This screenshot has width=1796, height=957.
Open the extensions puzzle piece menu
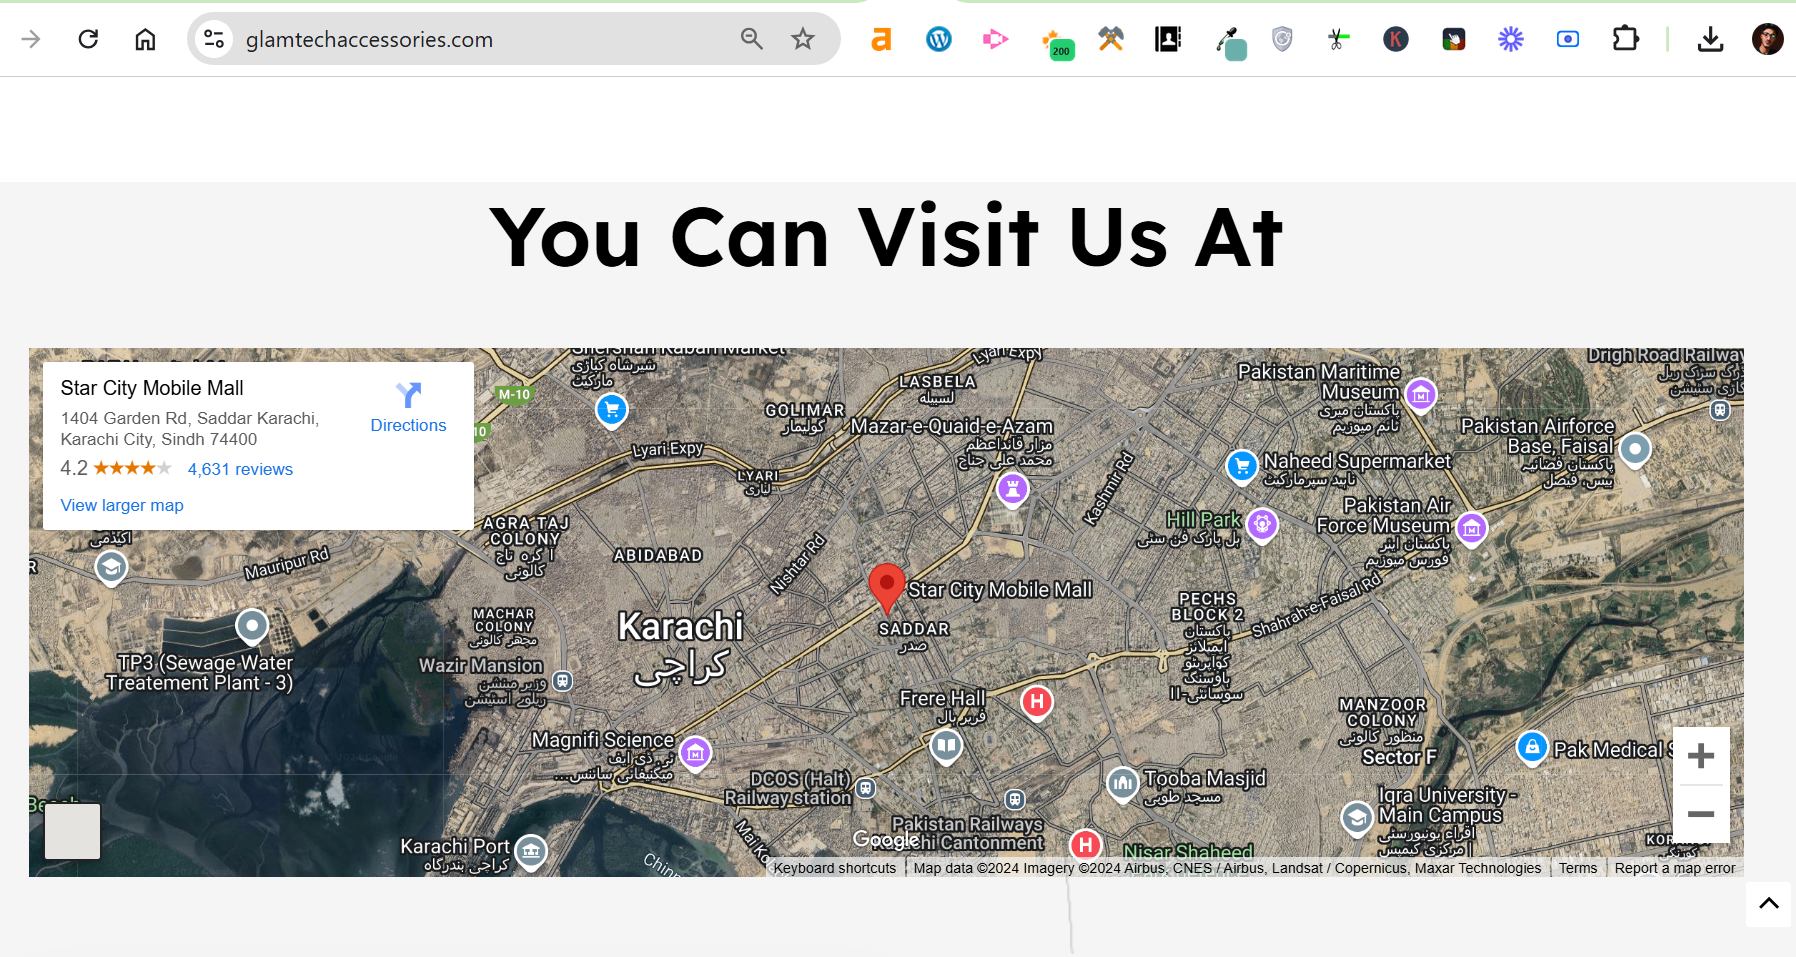tap(1626, 39)
